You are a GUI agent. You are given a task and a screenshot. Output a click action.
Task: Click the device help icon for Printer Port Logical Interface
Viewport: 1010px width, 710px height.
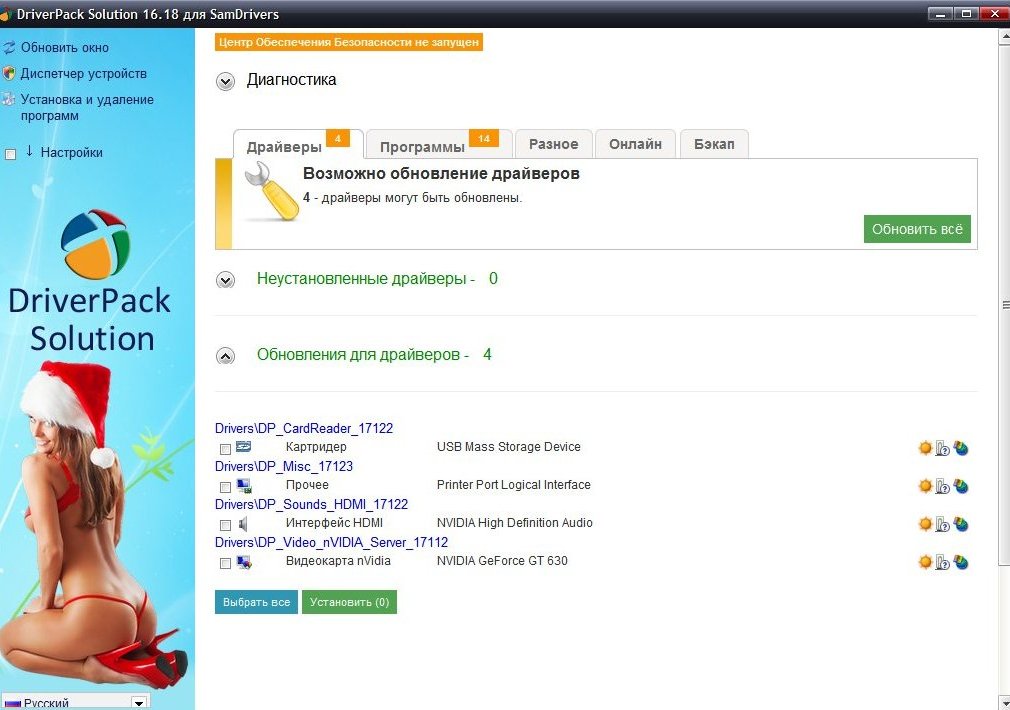coord(942,486)
